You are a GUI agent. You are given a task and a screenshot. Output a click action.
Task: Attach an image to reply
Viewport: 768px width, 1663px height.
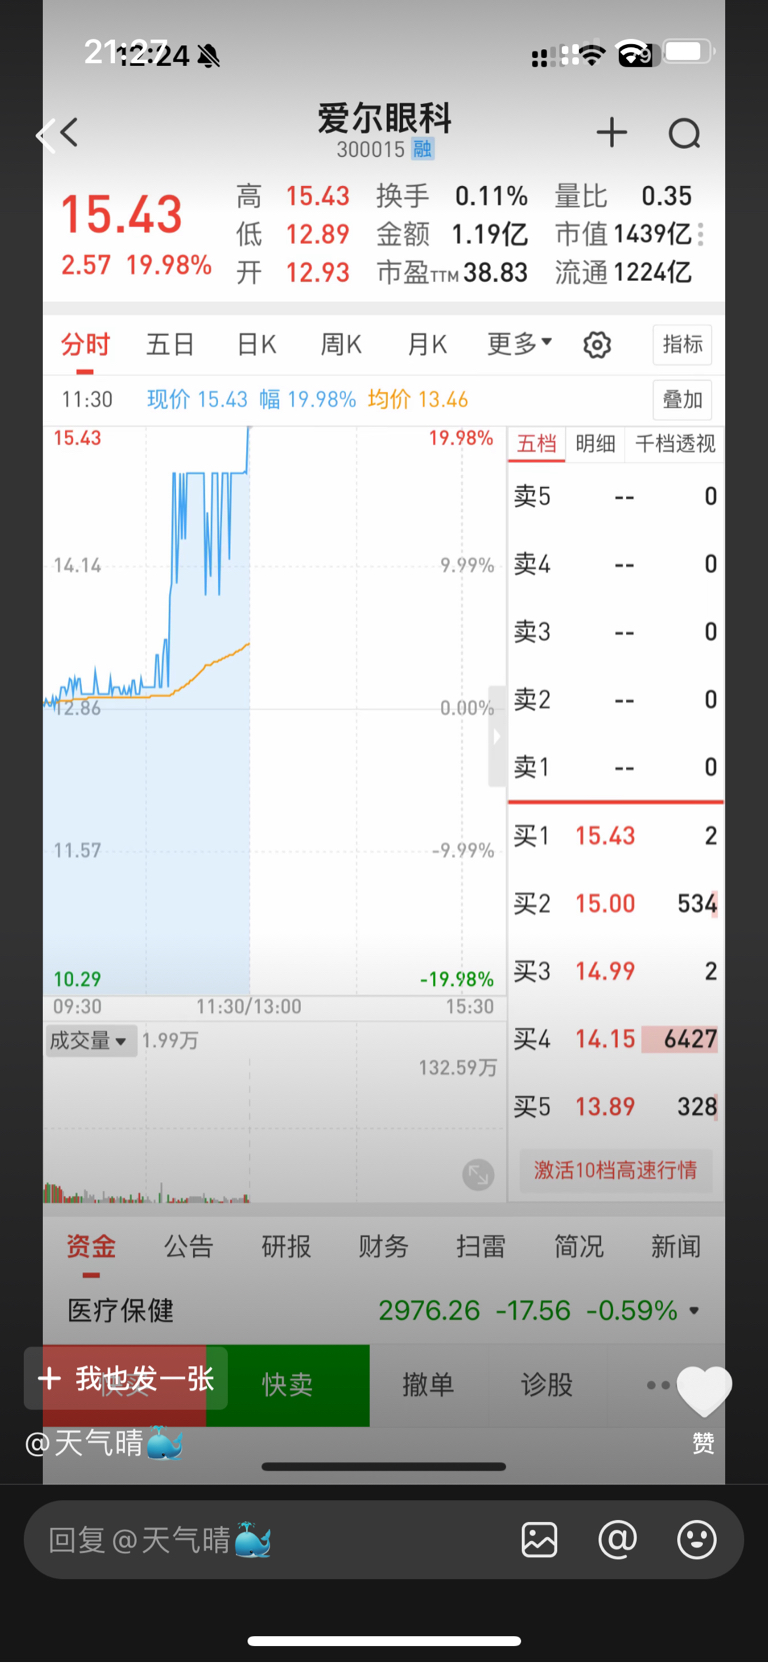click(x=539, y=1539)
